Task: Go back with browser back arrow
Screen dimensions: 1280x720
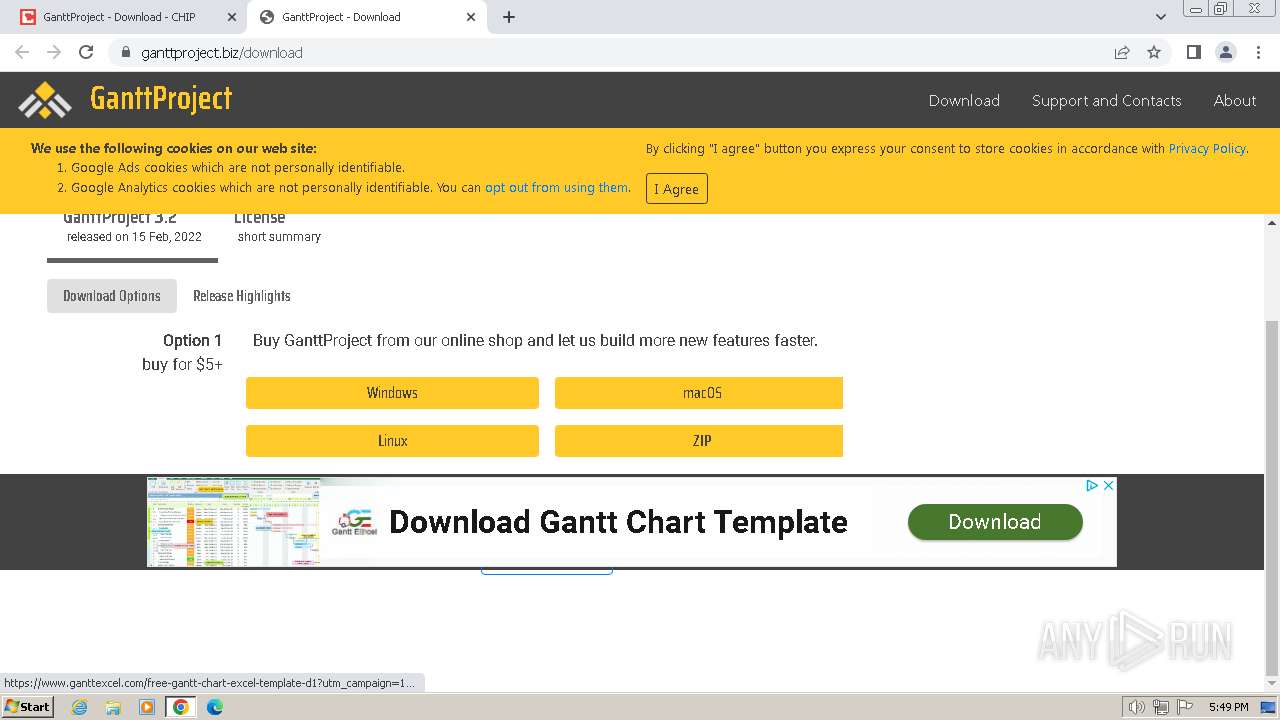Action: click(22, 52)
